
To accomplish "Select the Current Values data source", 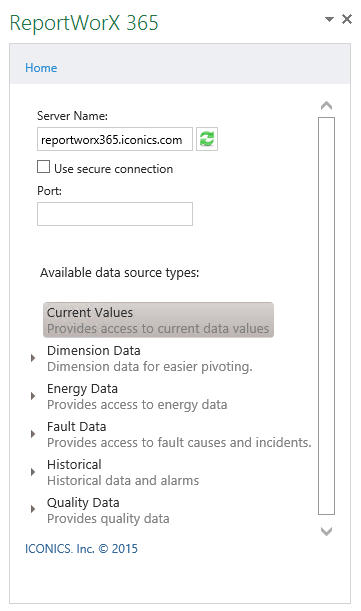I will (158, 320).
